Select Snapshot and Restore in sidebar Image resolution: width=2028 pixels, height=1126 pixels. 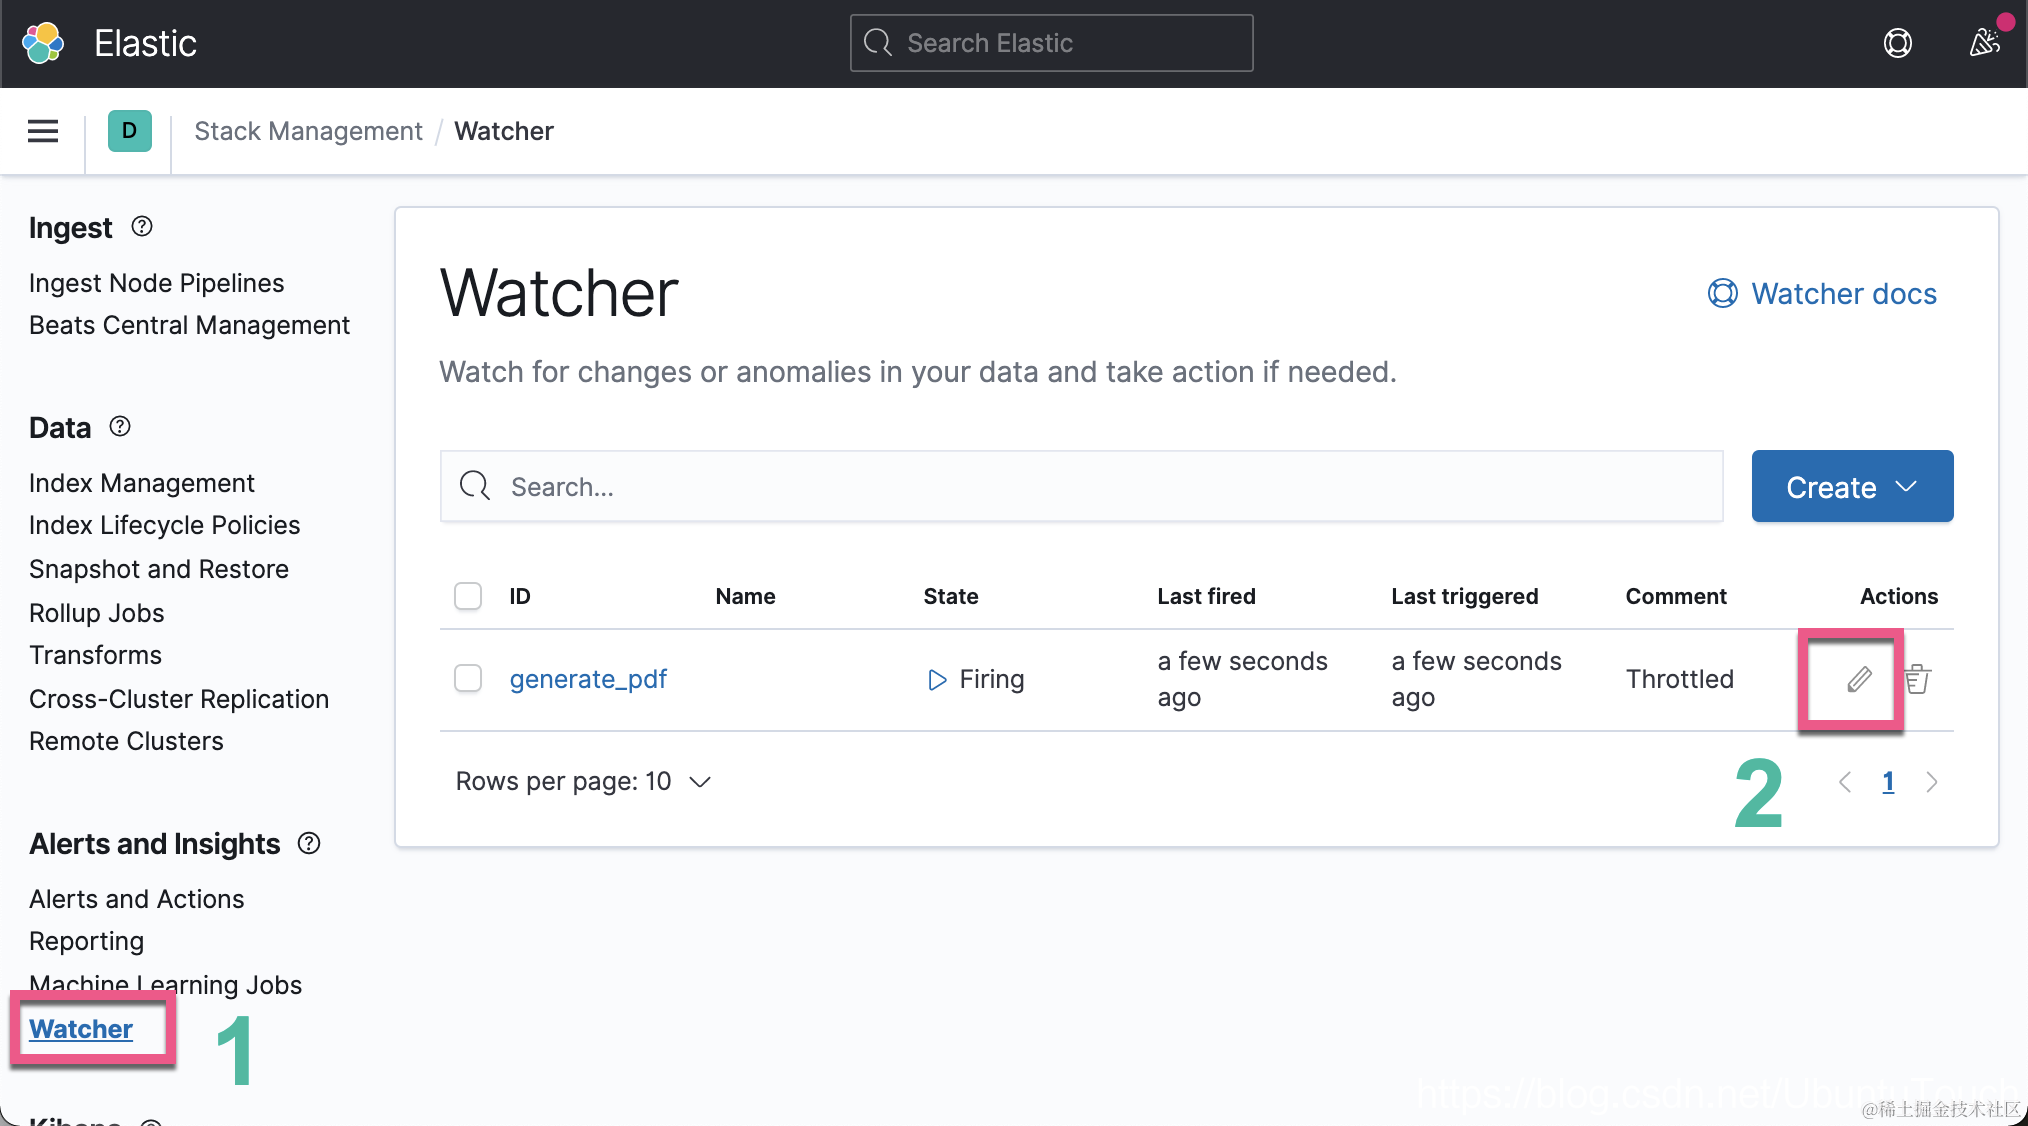coord(158,569)
